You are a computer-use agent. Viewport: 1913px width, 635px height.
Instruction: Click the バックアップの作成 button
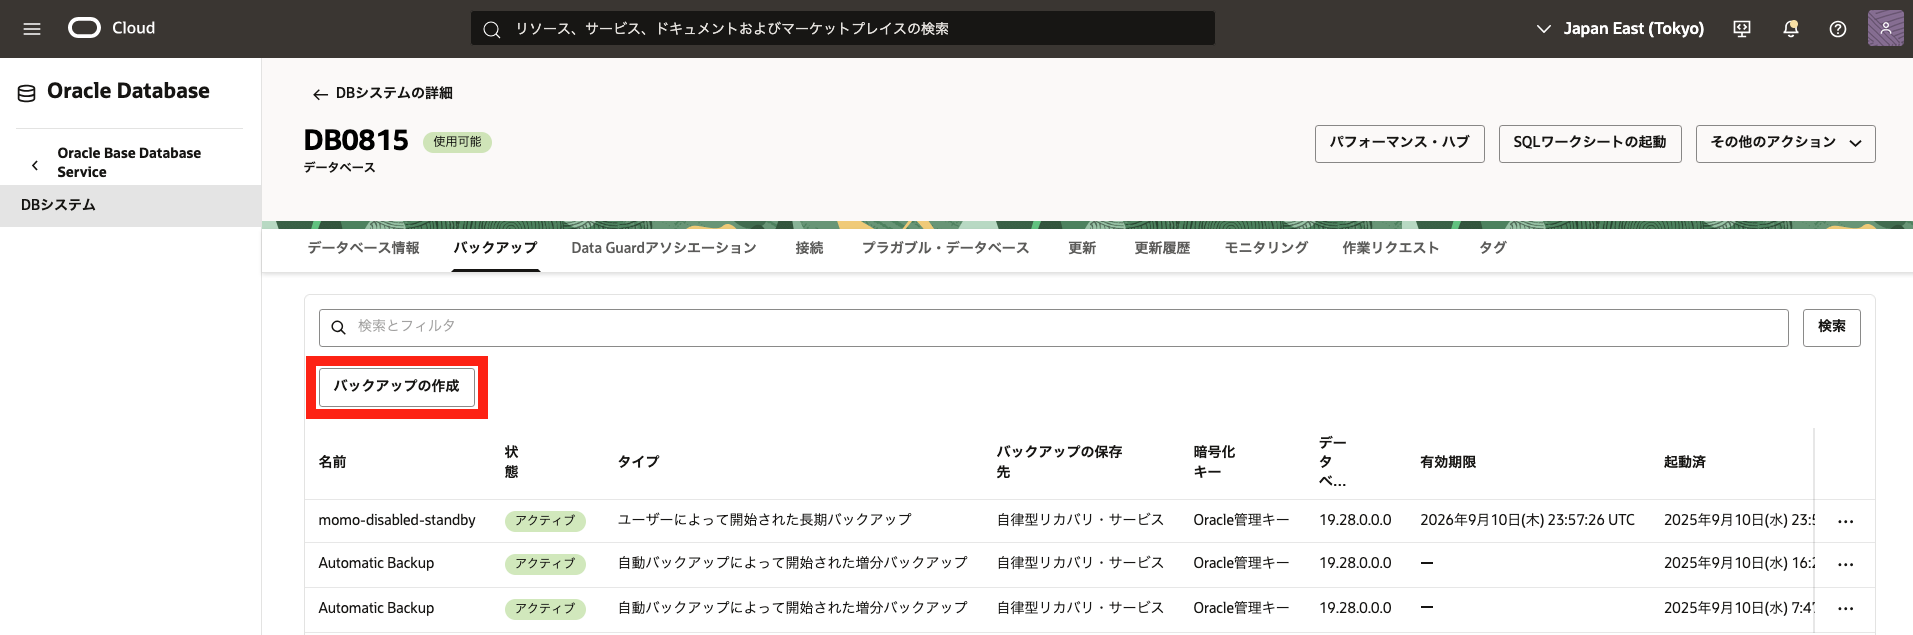[x=396, y=387]
